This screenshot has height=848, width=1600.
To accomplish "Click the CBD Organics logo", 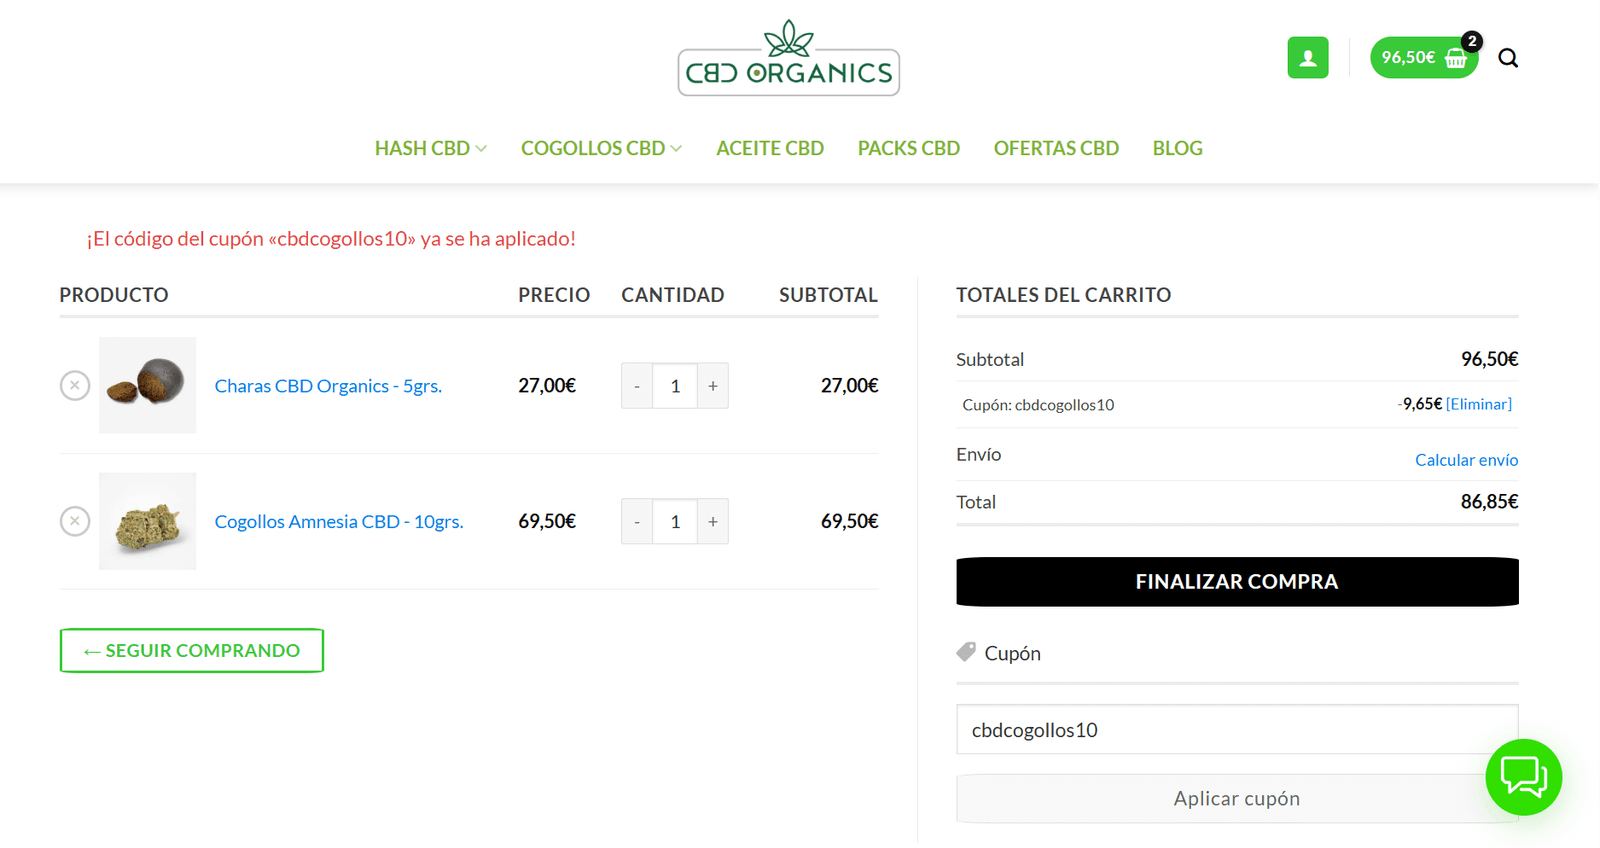I will pos(789,58).
